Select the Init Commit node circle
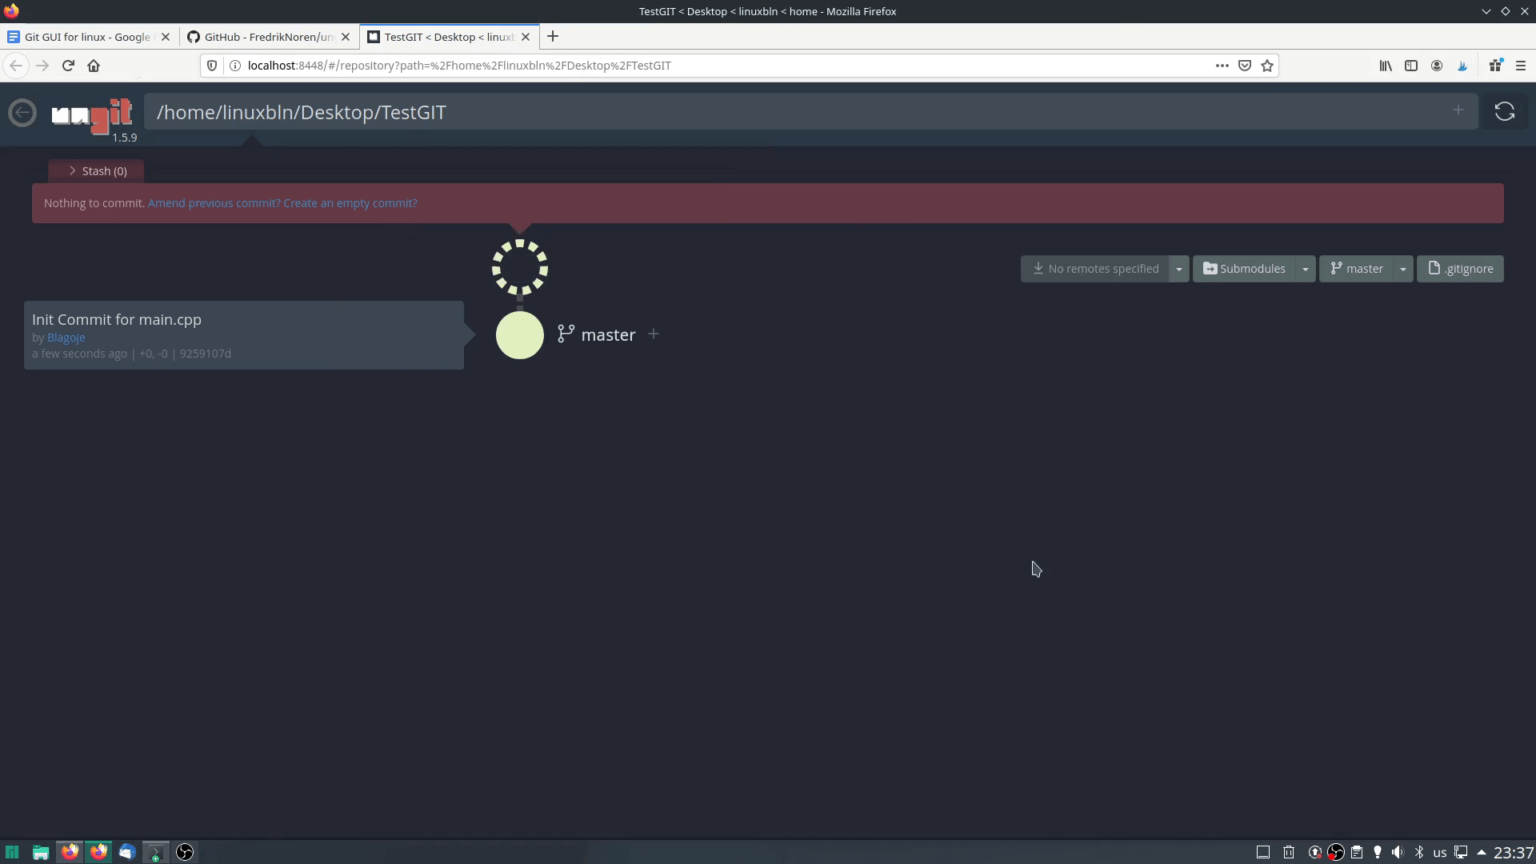The width and height of the screenshot is (1536, 864). pyautogui.click(x=520, y=335)
